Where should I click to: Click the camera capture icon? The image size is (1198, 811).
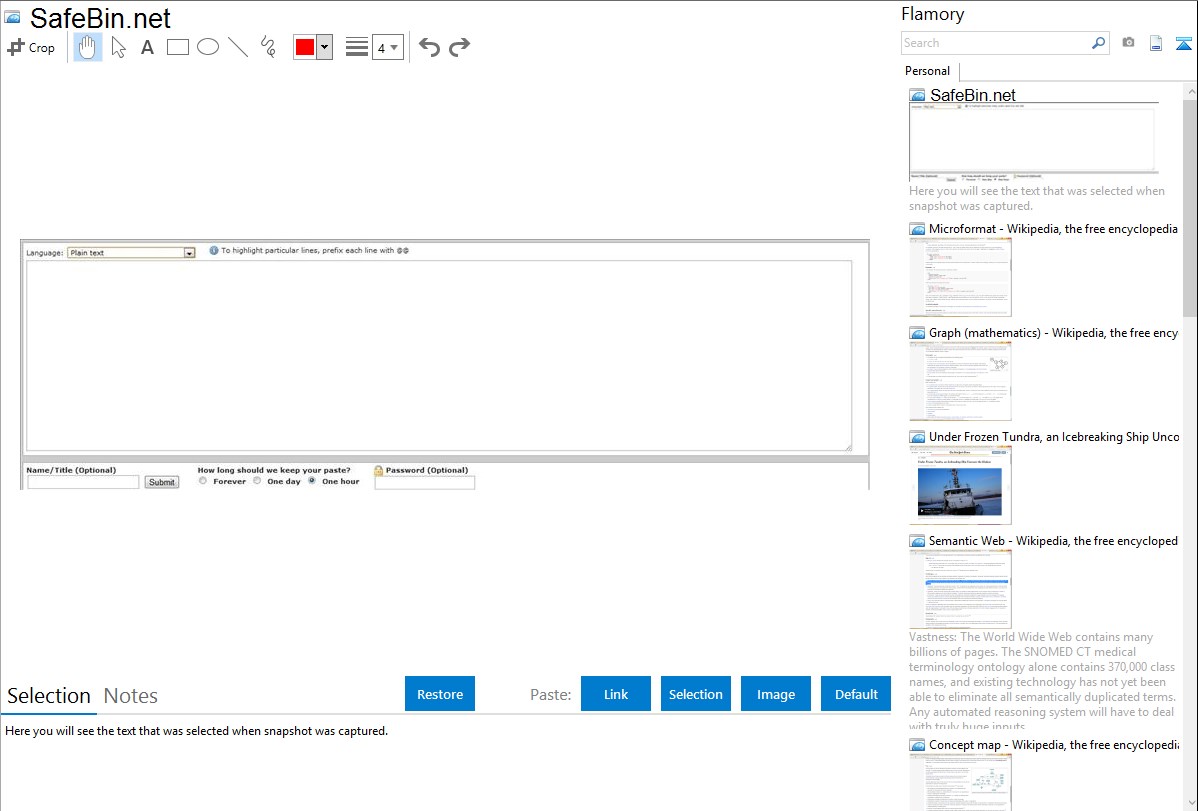click(x=1128, y=43)
